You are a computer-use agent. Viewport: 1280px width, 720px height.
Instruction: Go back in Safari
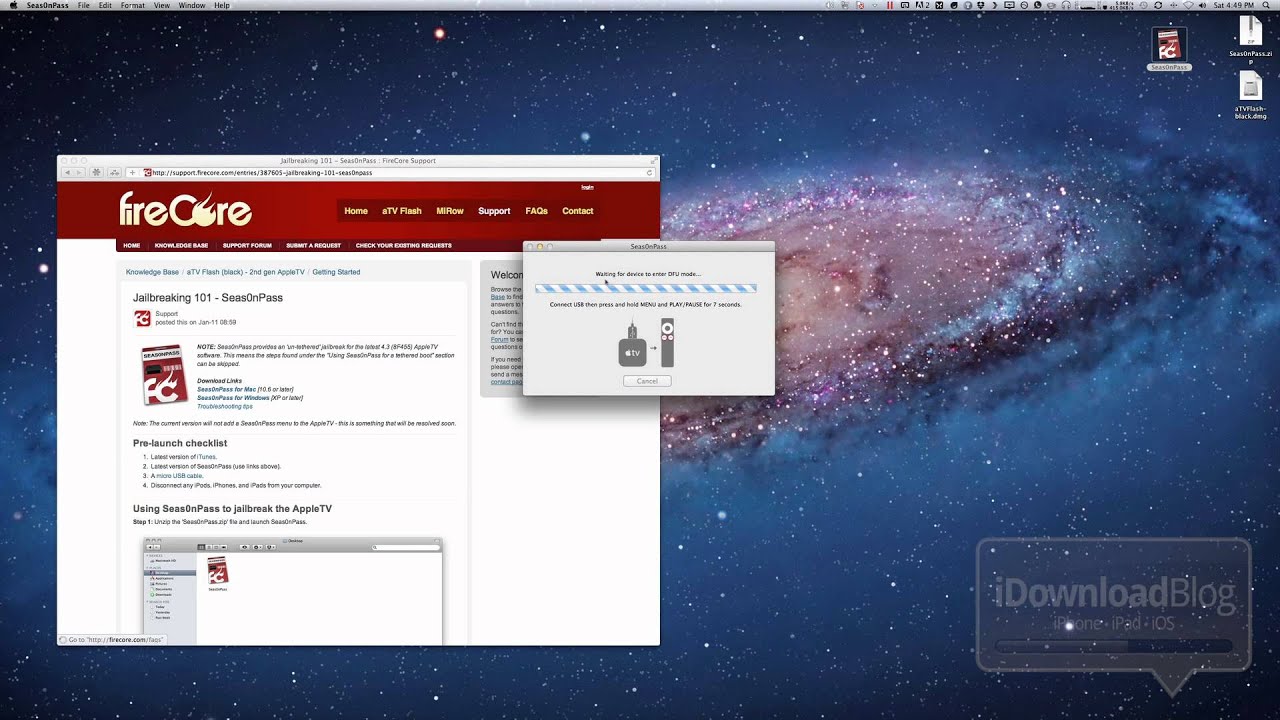(69, 172)
